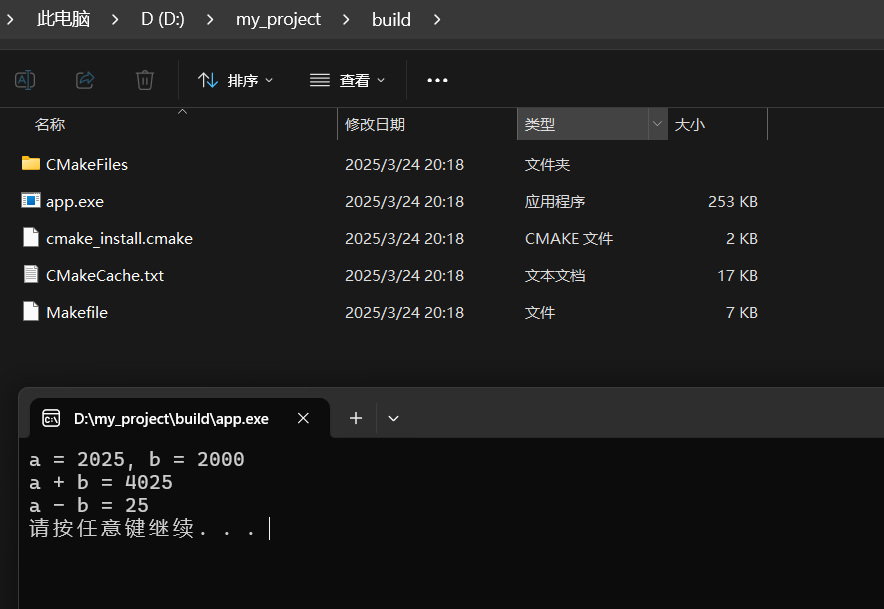Select the app.exe application icon
This screenshot has width=884, height=609.
pyautogui.click(x=31, y=201)
